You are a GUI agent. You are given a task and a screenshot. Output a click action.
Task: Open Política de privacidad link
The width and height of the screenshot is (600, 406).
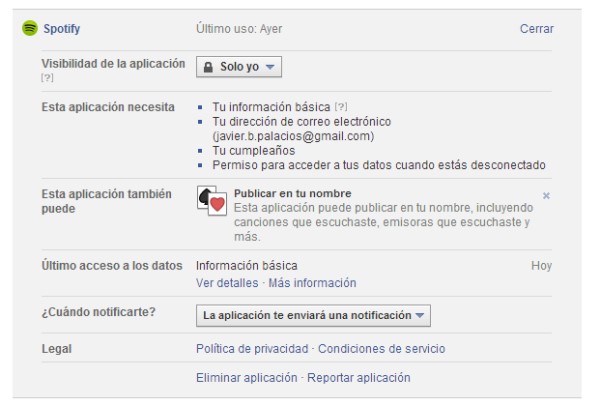click(252, 349)
